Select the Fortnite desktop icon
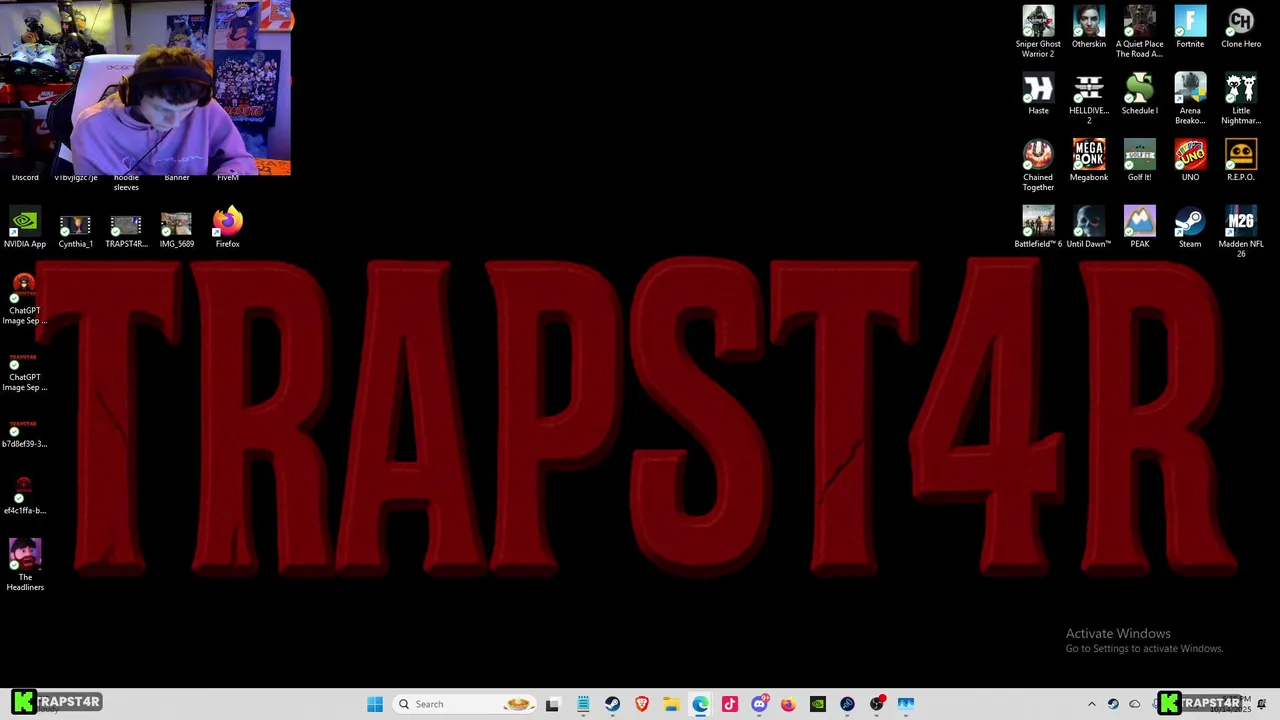 (1190, 27)
